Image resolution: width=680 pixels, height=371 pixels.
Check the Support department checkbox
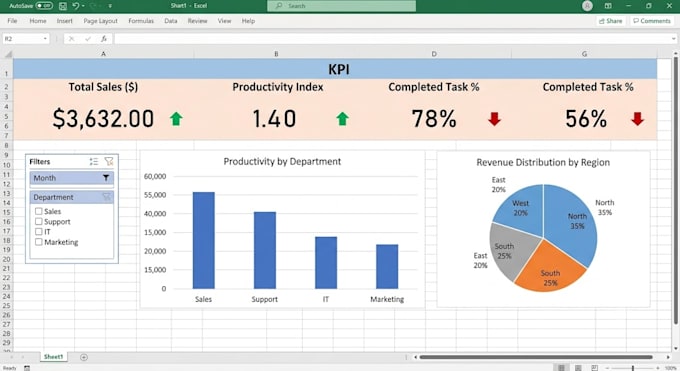click(39, 221)
